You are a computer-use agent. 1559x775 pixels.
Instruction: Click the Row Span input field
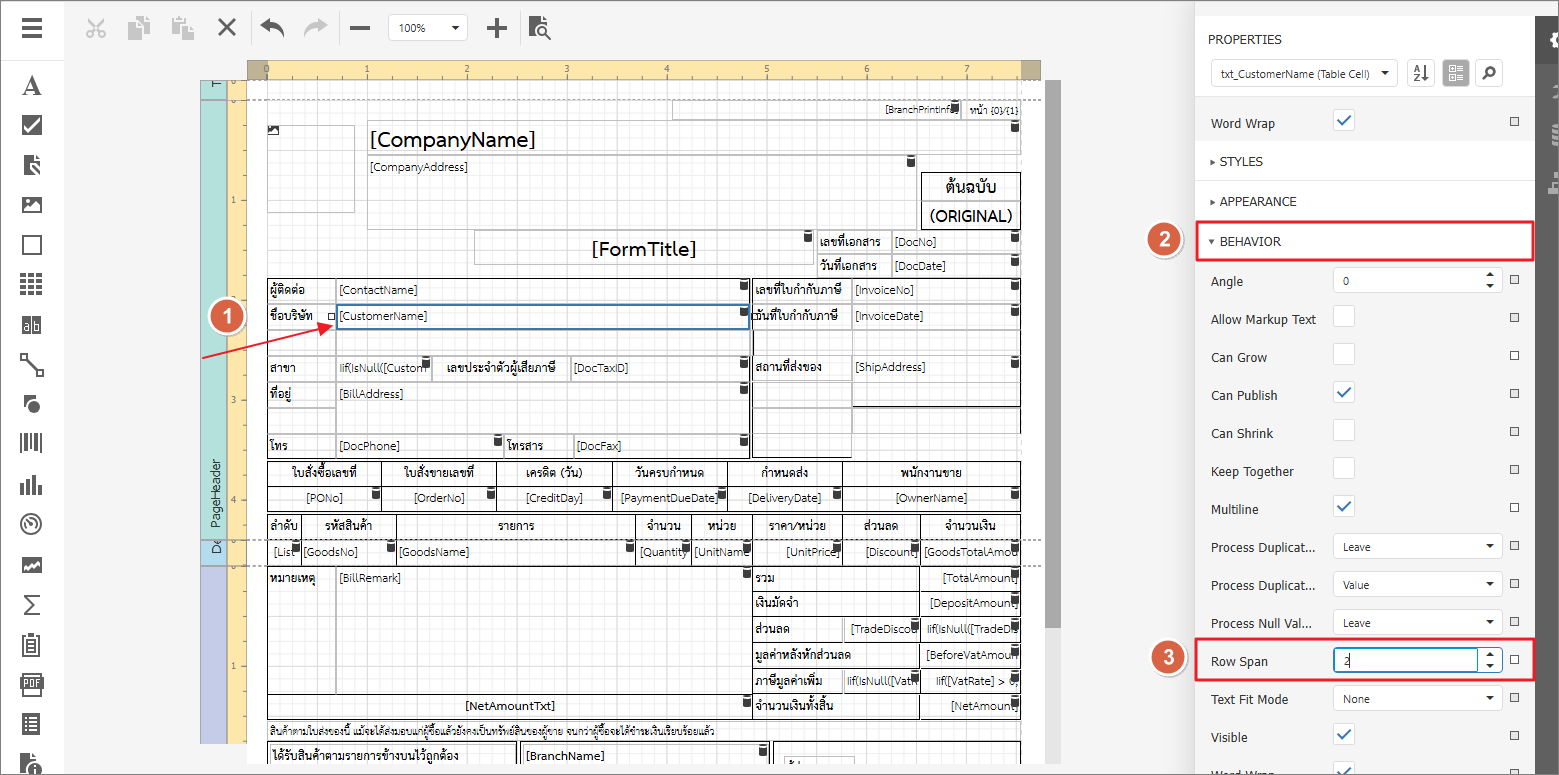1406,660
